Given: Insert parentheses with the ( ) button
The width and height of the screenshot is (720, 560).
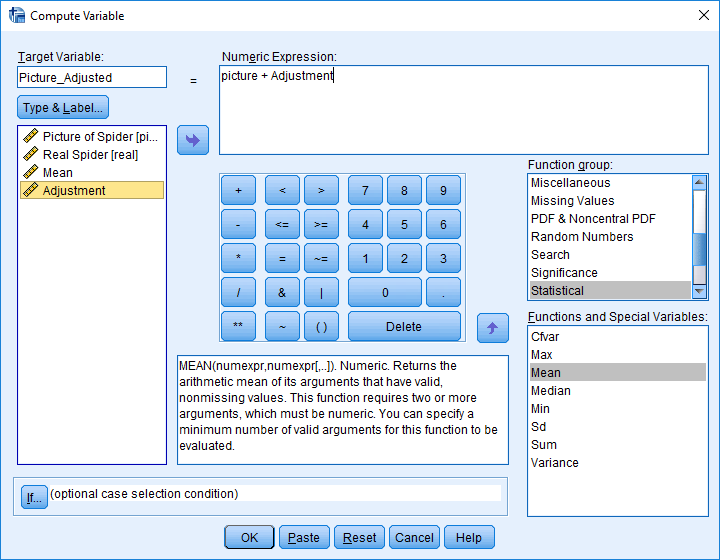Looking at the screenshot, I should 321,327.
